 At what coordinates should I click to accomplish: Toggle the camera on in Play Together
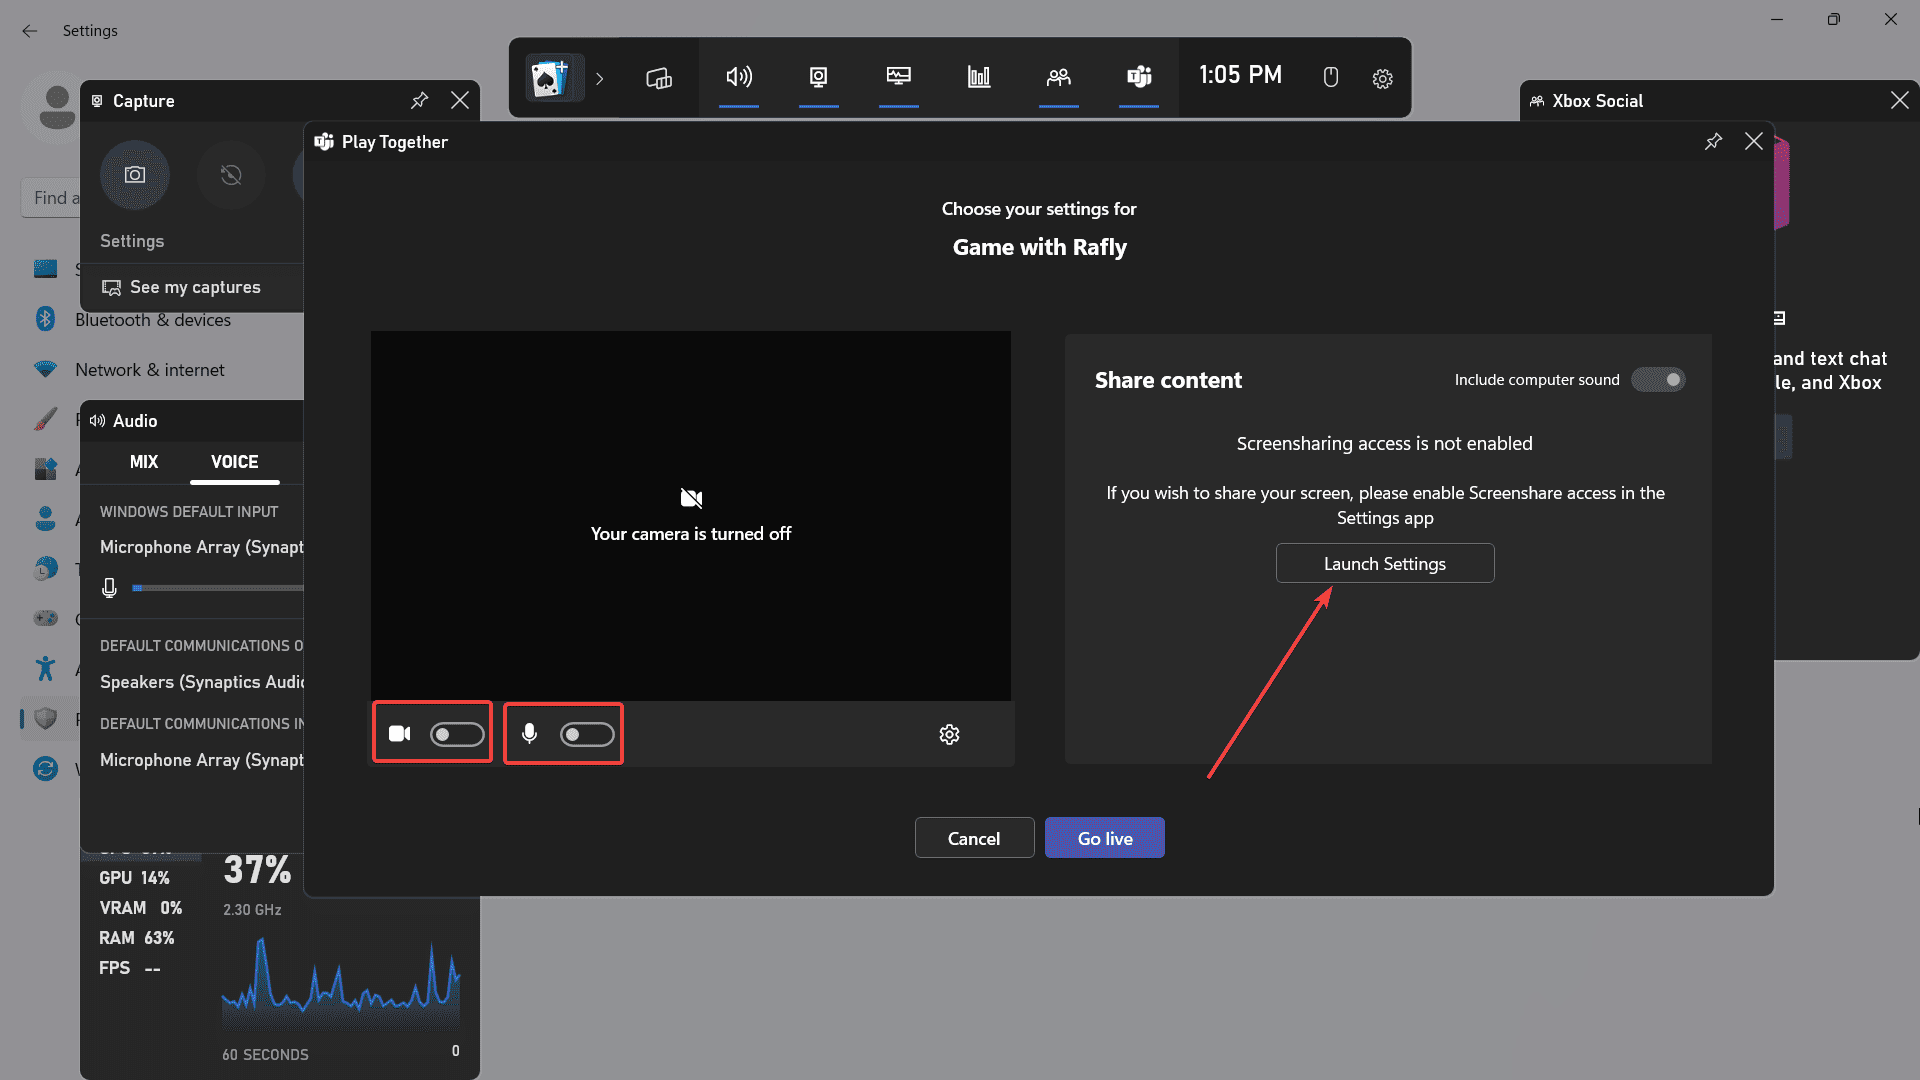point(455,733)
